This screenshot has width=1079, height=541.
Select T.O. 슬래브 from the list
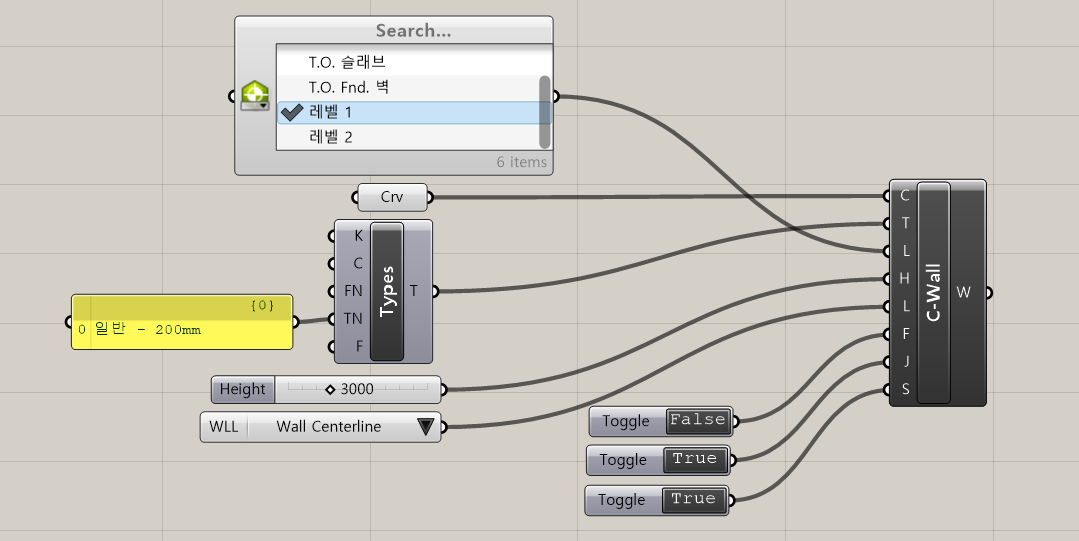pyautogui.click(x=346, y=62)
